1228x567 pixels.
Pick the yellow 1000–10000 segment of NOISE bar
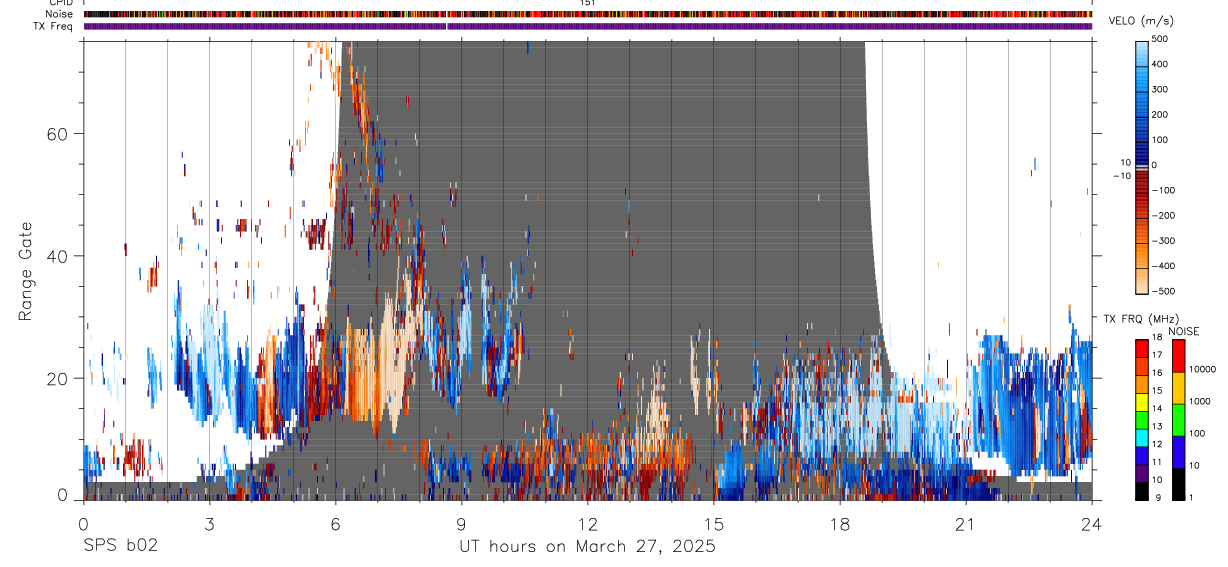(1178, 387)
